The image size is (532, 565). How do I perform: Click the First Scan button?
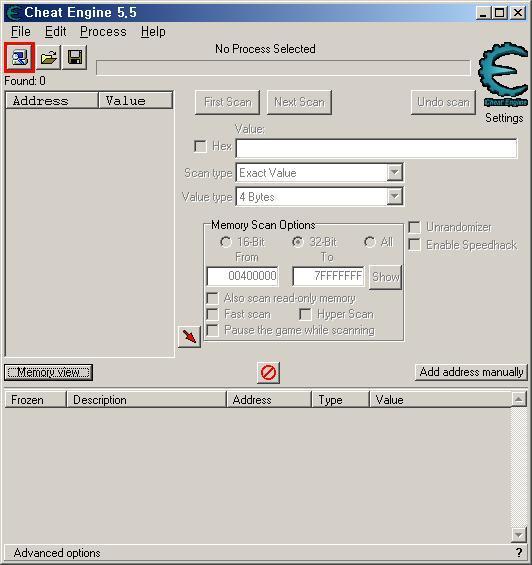(x=227, y=102)
